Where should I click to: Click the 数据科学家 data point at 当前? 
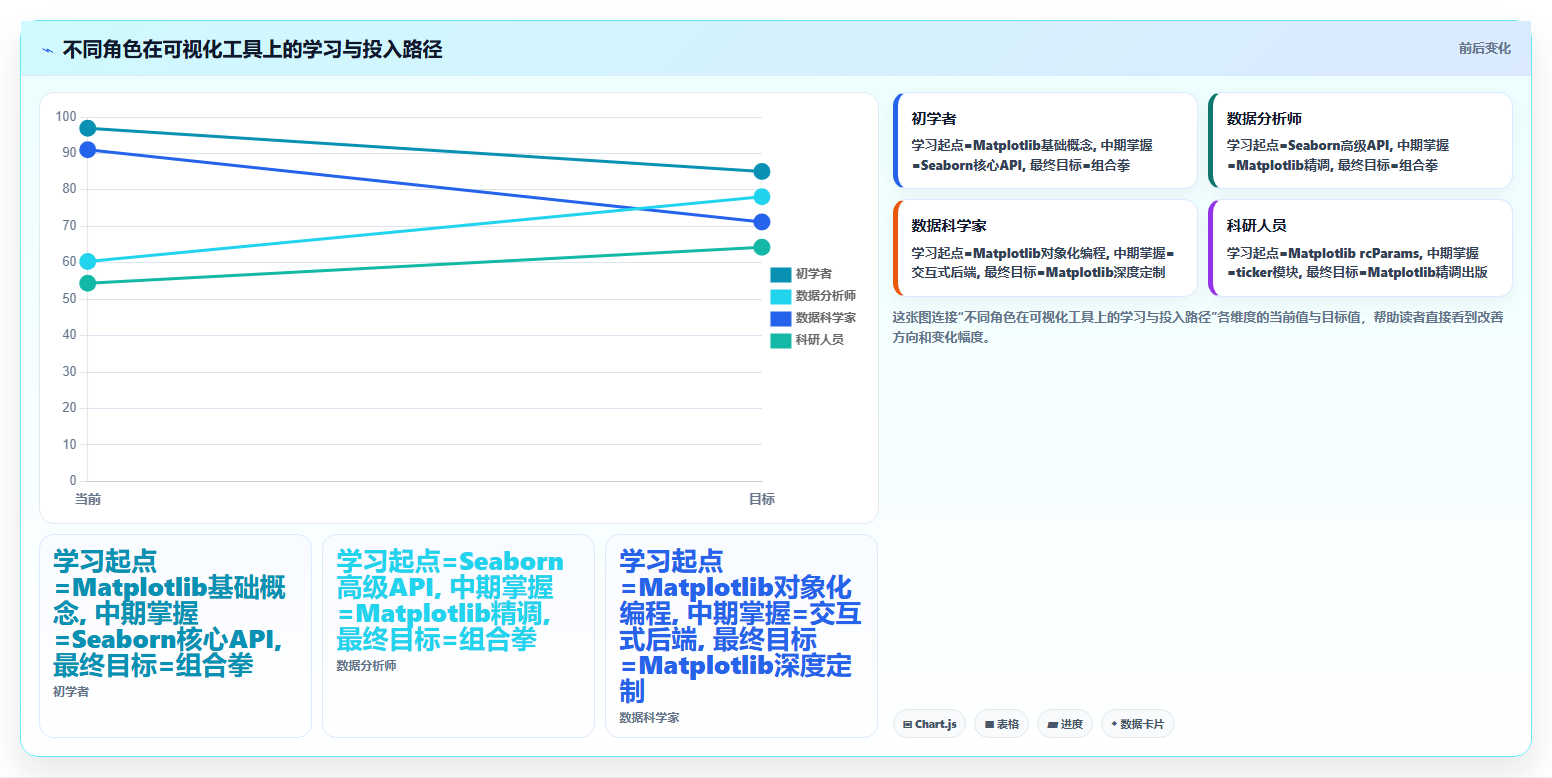coord(88,150)
